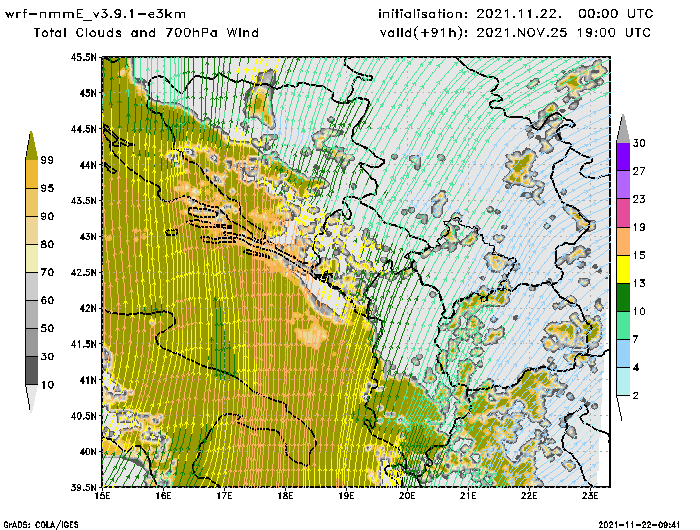The height and width of the screenshot is (530, 700).
Task: Click the '45N' latitude label
Action: [x=88, y=93]
